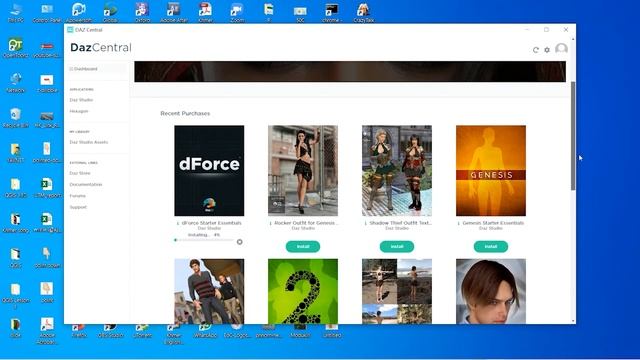The image size is (640, 360).
Task: Install the Genesis Starter Essentials
Action: [491, 247]
